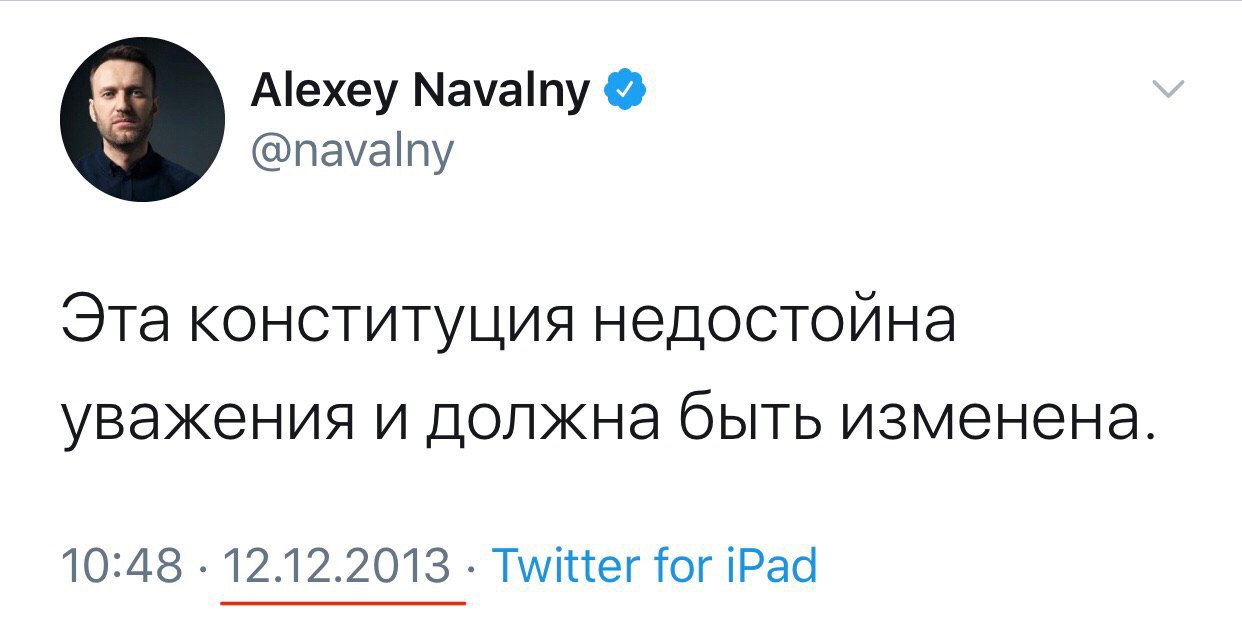This screenshot has height=632, width=1242.
Task: Click Alexey Navalny's profile avatar photo
Action: point(142,120)
